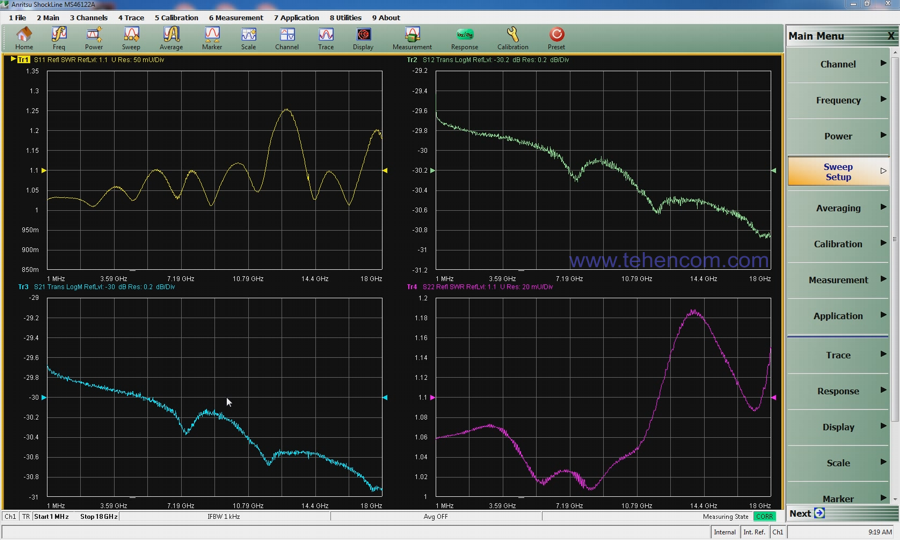Expand Power in the Main Menu

point(838,137)
